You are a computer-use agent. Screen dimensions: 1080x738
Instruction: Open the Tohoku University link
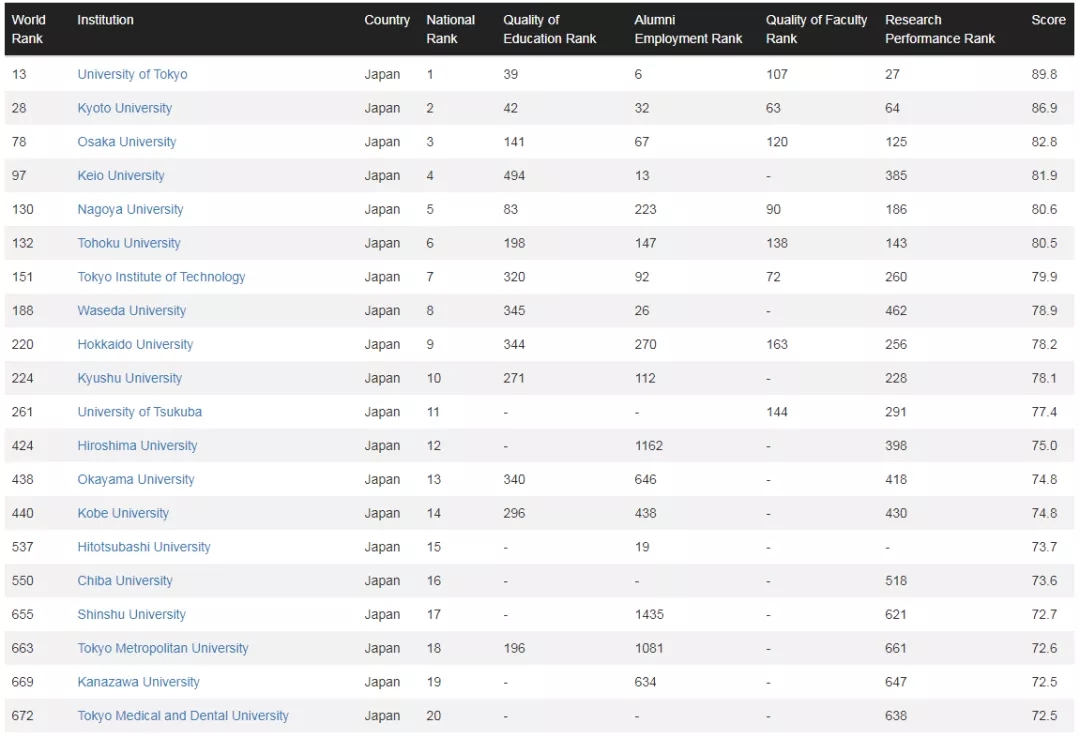(129, 243)
